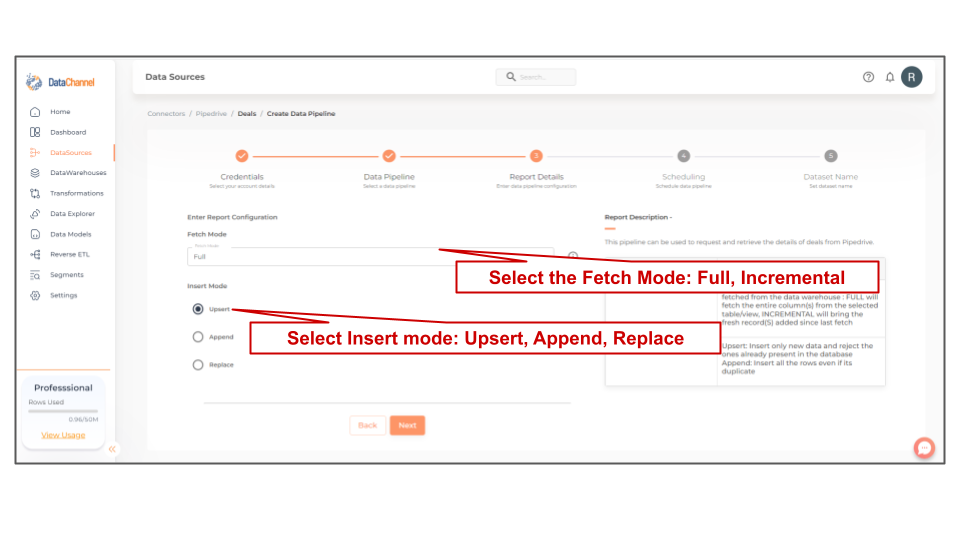Image resolution: width=960 pixels, height=540 pixels.
Task: Open the Dashboard icon in sidebar
Action: 35,132
